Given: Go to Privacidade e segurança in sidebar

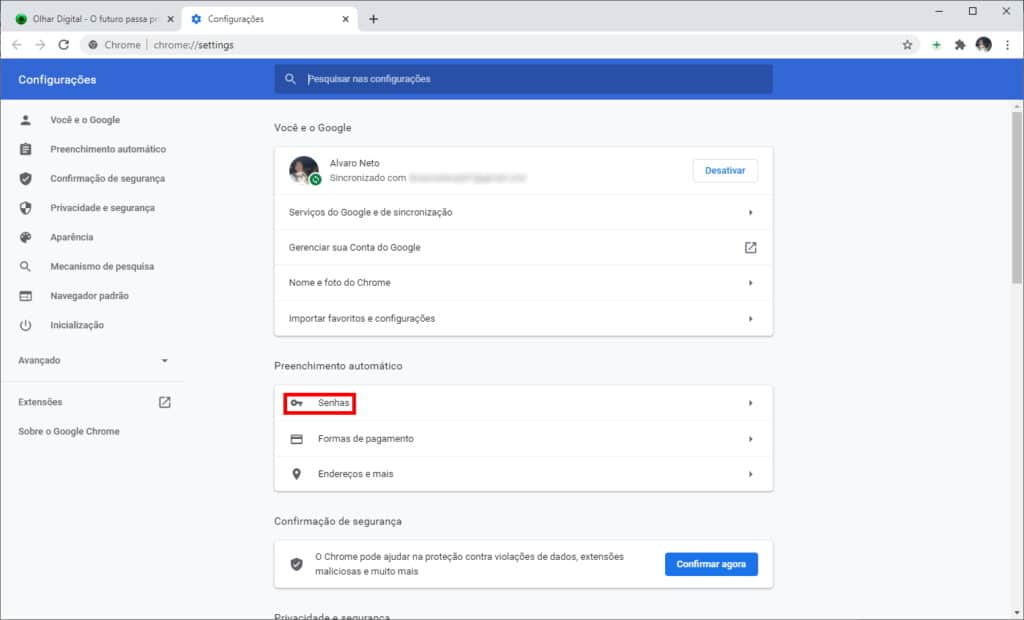Looking at the screenshot, I should point(103,208).
